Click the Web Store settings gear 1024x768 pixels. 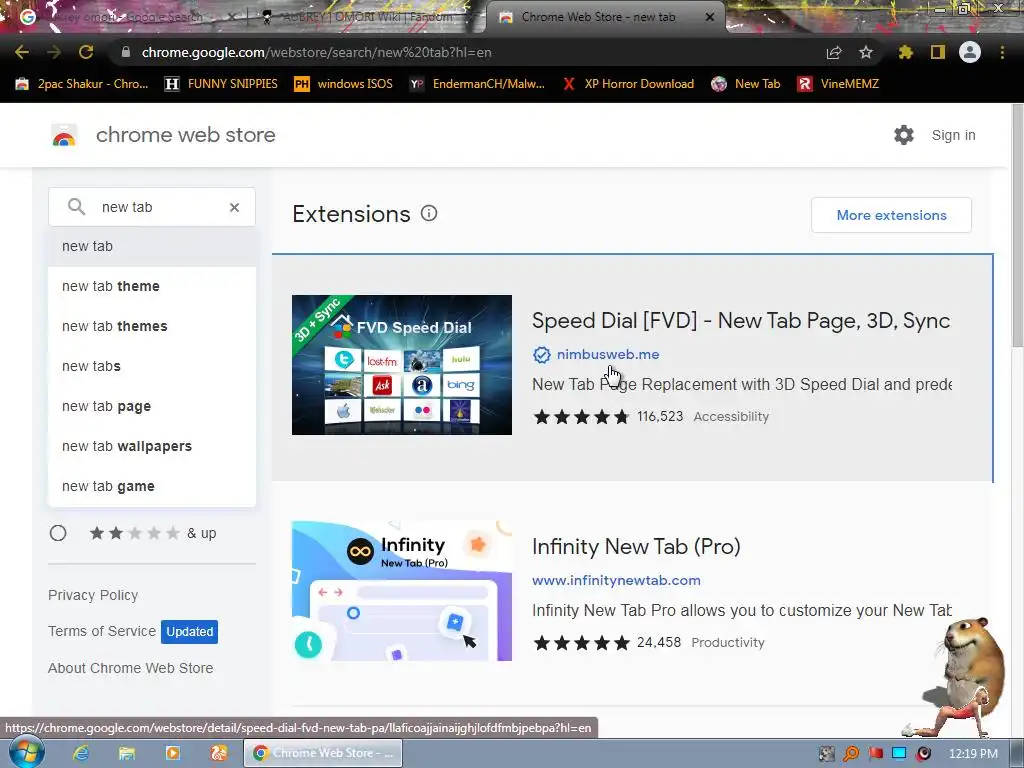[904, 135]
